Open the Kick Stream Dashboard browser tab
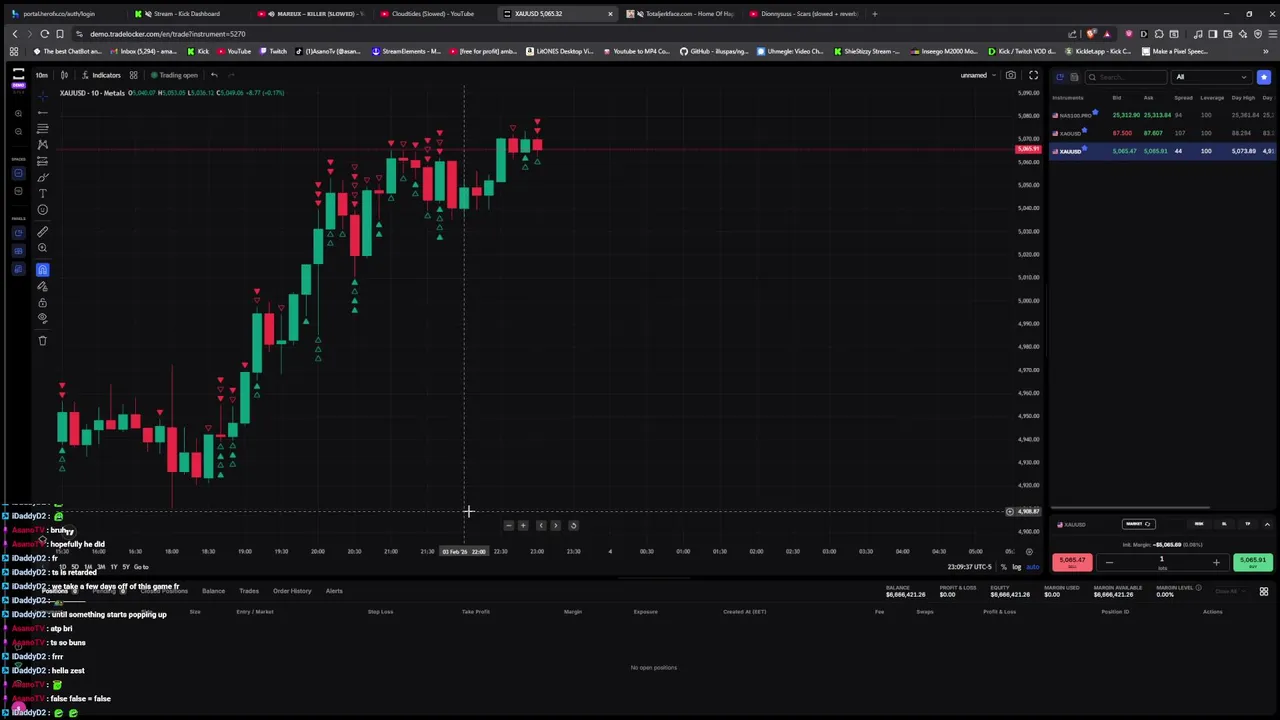This screenshot has width=1280, height=720. click(x=186, y=14)
